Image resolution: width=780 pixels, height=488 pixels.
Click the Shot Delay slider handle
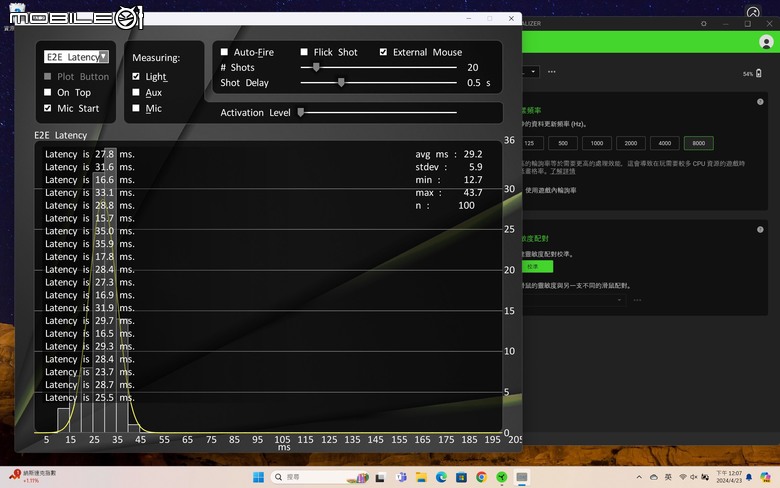pos(341,82)
